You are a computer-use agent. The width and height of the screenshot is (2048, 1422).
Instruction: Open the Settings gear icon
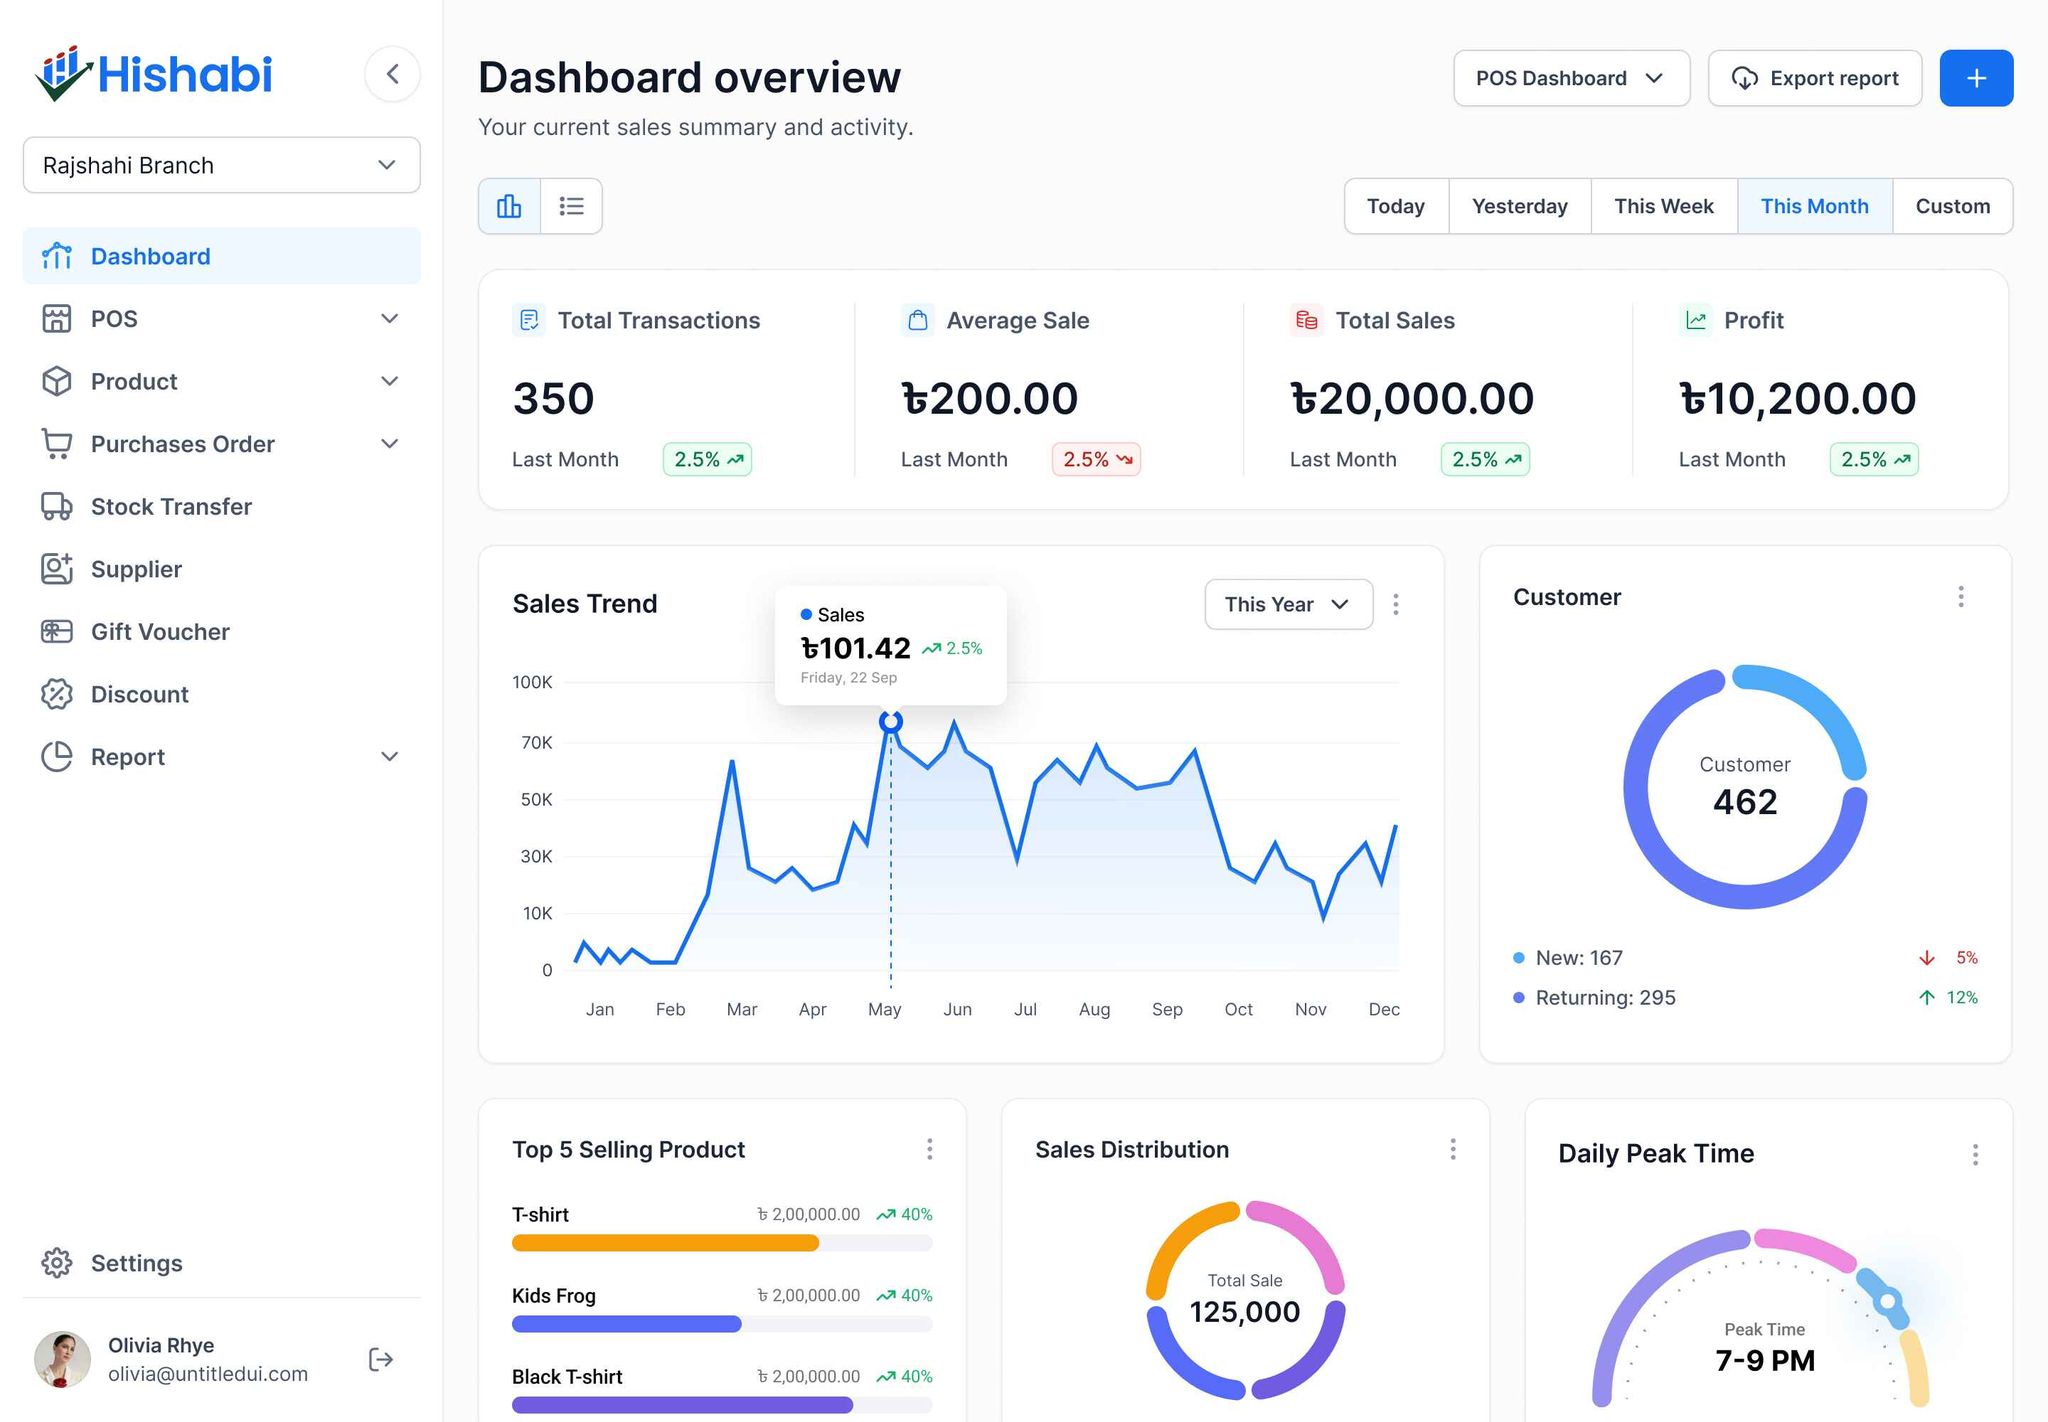[57, 1263]
